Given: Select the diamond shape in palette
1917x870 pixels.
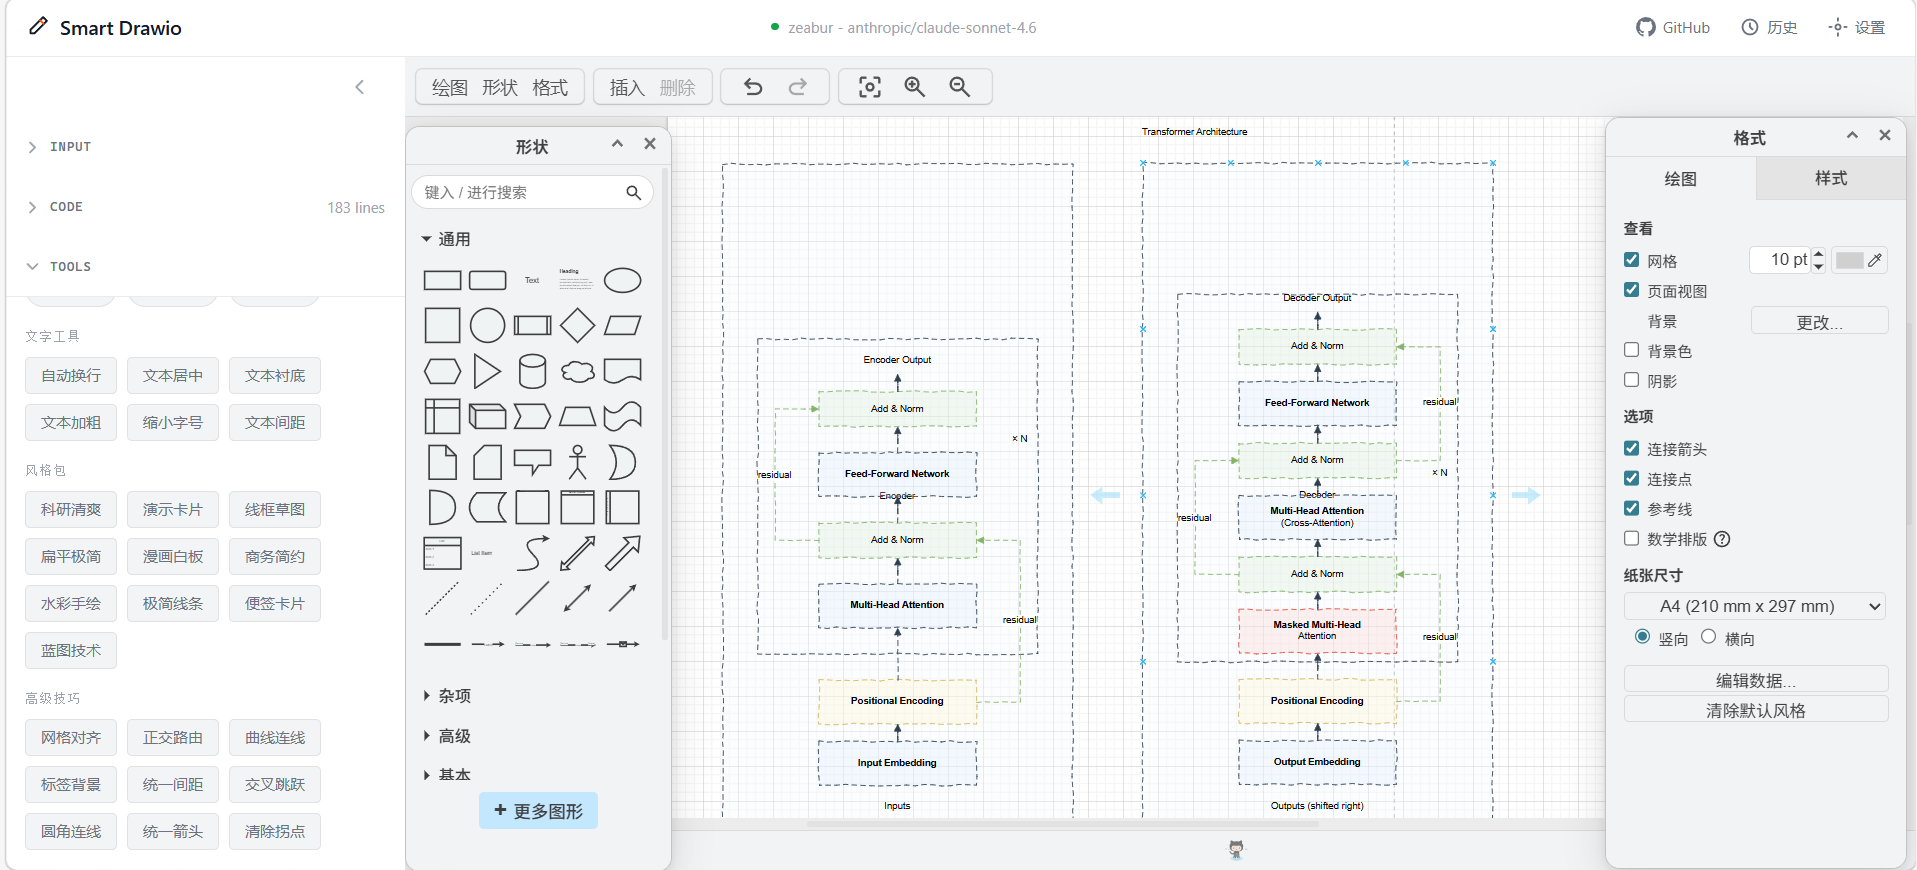Looking at the screenshot, I should point(577,325).
